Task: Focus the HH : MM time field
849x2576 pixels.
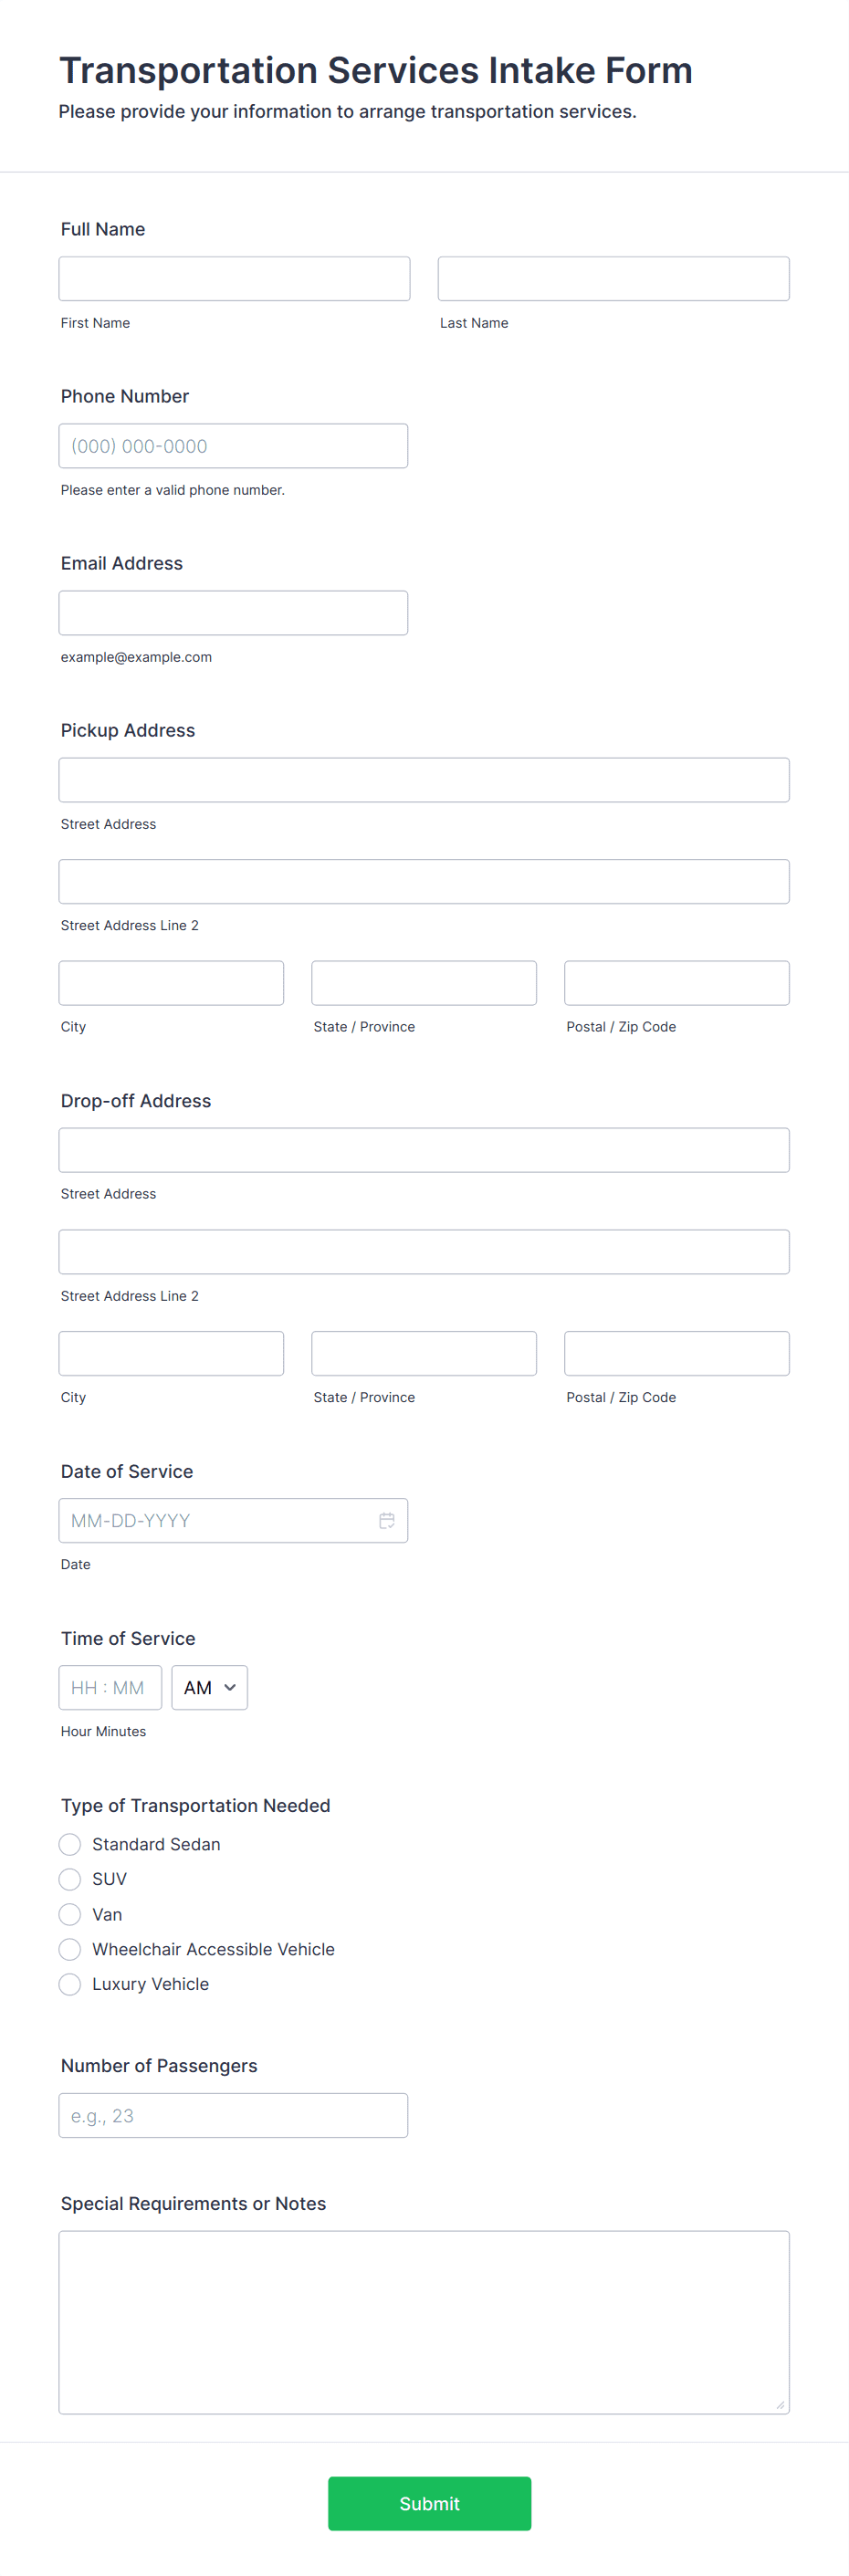Action: [110, 1687]
